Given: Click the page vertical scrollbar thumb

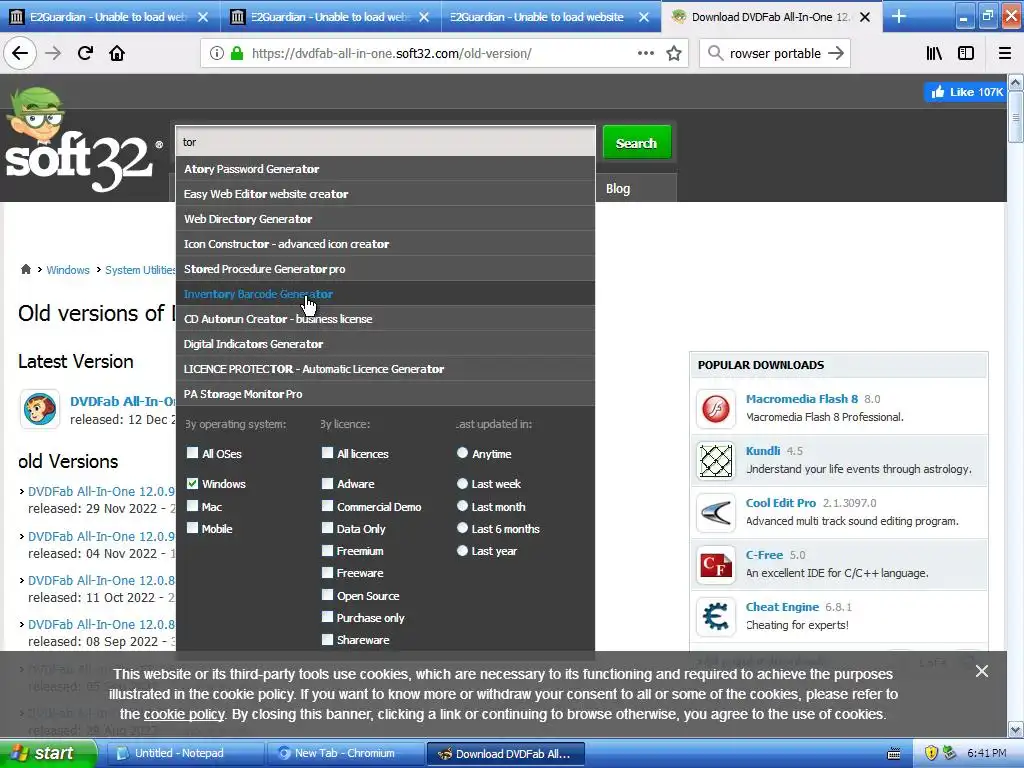Looking at the screenshot, I should pos(1016,116).
